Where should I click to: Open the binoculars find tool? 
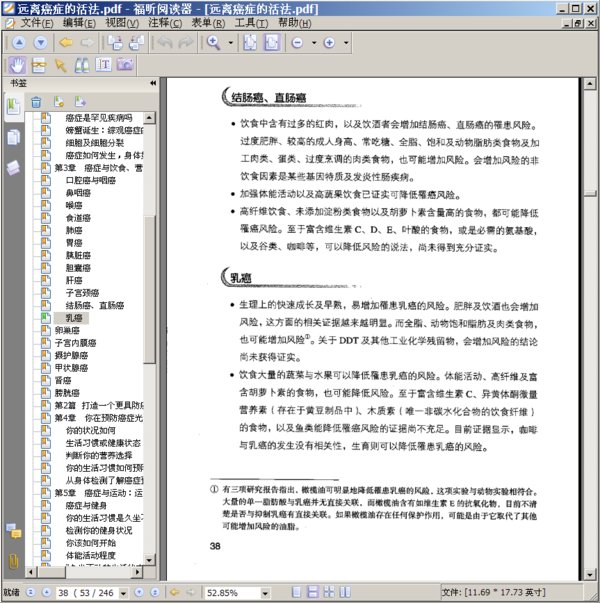82,65
